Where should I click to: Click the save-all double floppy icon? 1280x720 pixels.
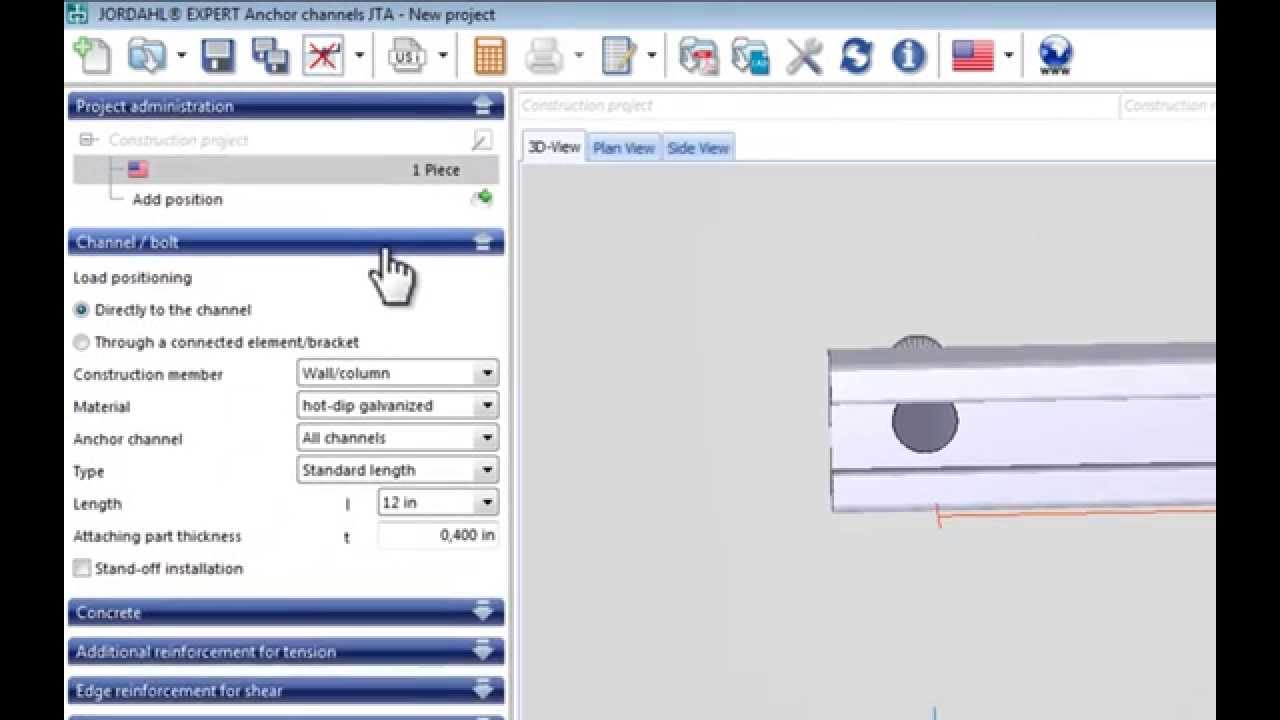pyautogui.click(x=270, y=55)
